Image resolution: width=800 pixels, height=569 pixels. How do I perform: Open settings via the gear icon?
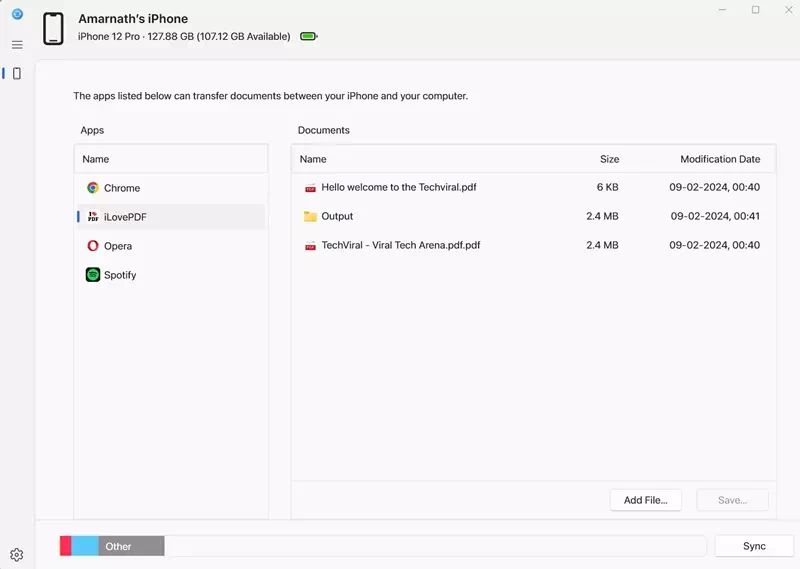17,554
